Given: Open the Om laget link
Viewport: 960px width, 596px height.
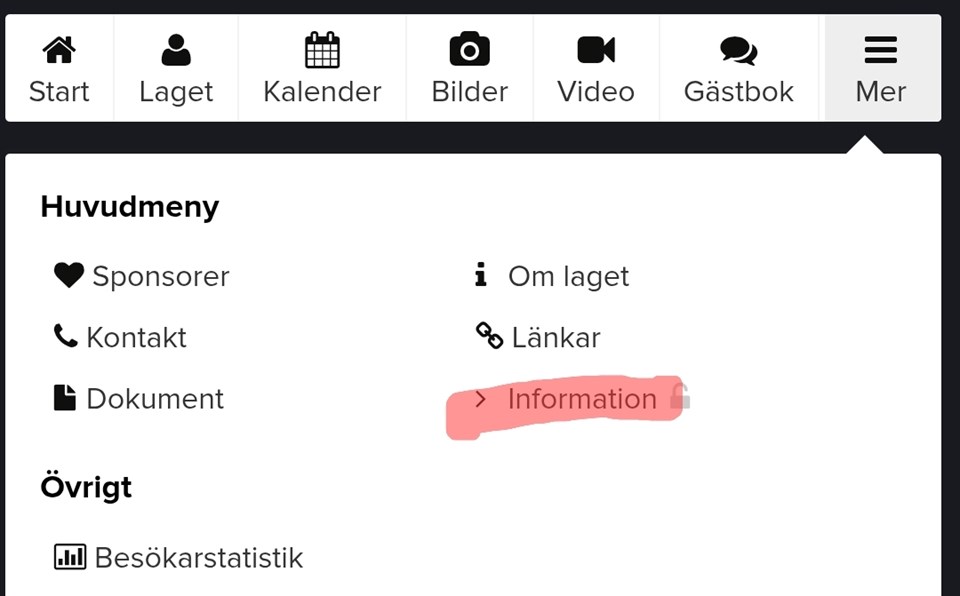Looking at the screenshot, I should pyautogui.click(x=568, y=276).
